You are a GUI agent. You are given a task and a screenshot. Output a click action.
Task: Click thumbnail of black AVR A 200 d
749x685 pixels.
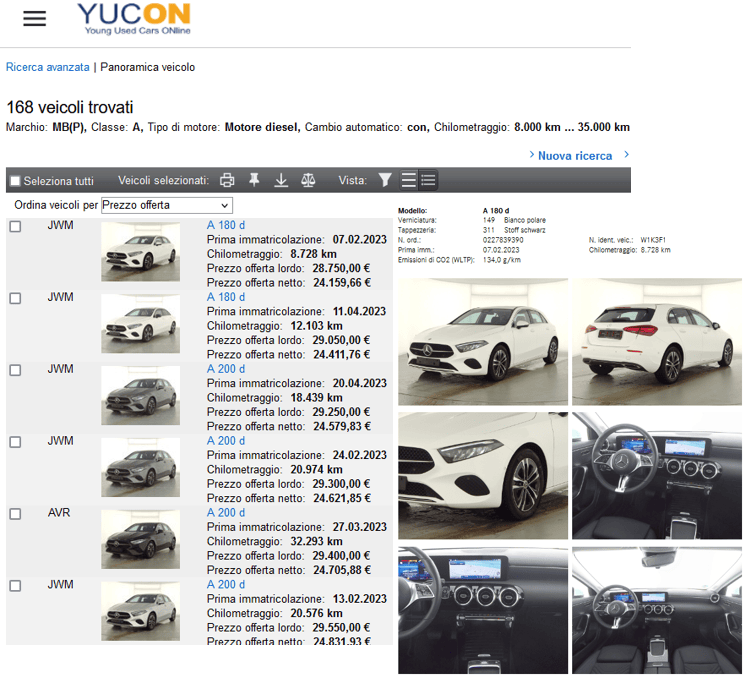click(140, 539)
